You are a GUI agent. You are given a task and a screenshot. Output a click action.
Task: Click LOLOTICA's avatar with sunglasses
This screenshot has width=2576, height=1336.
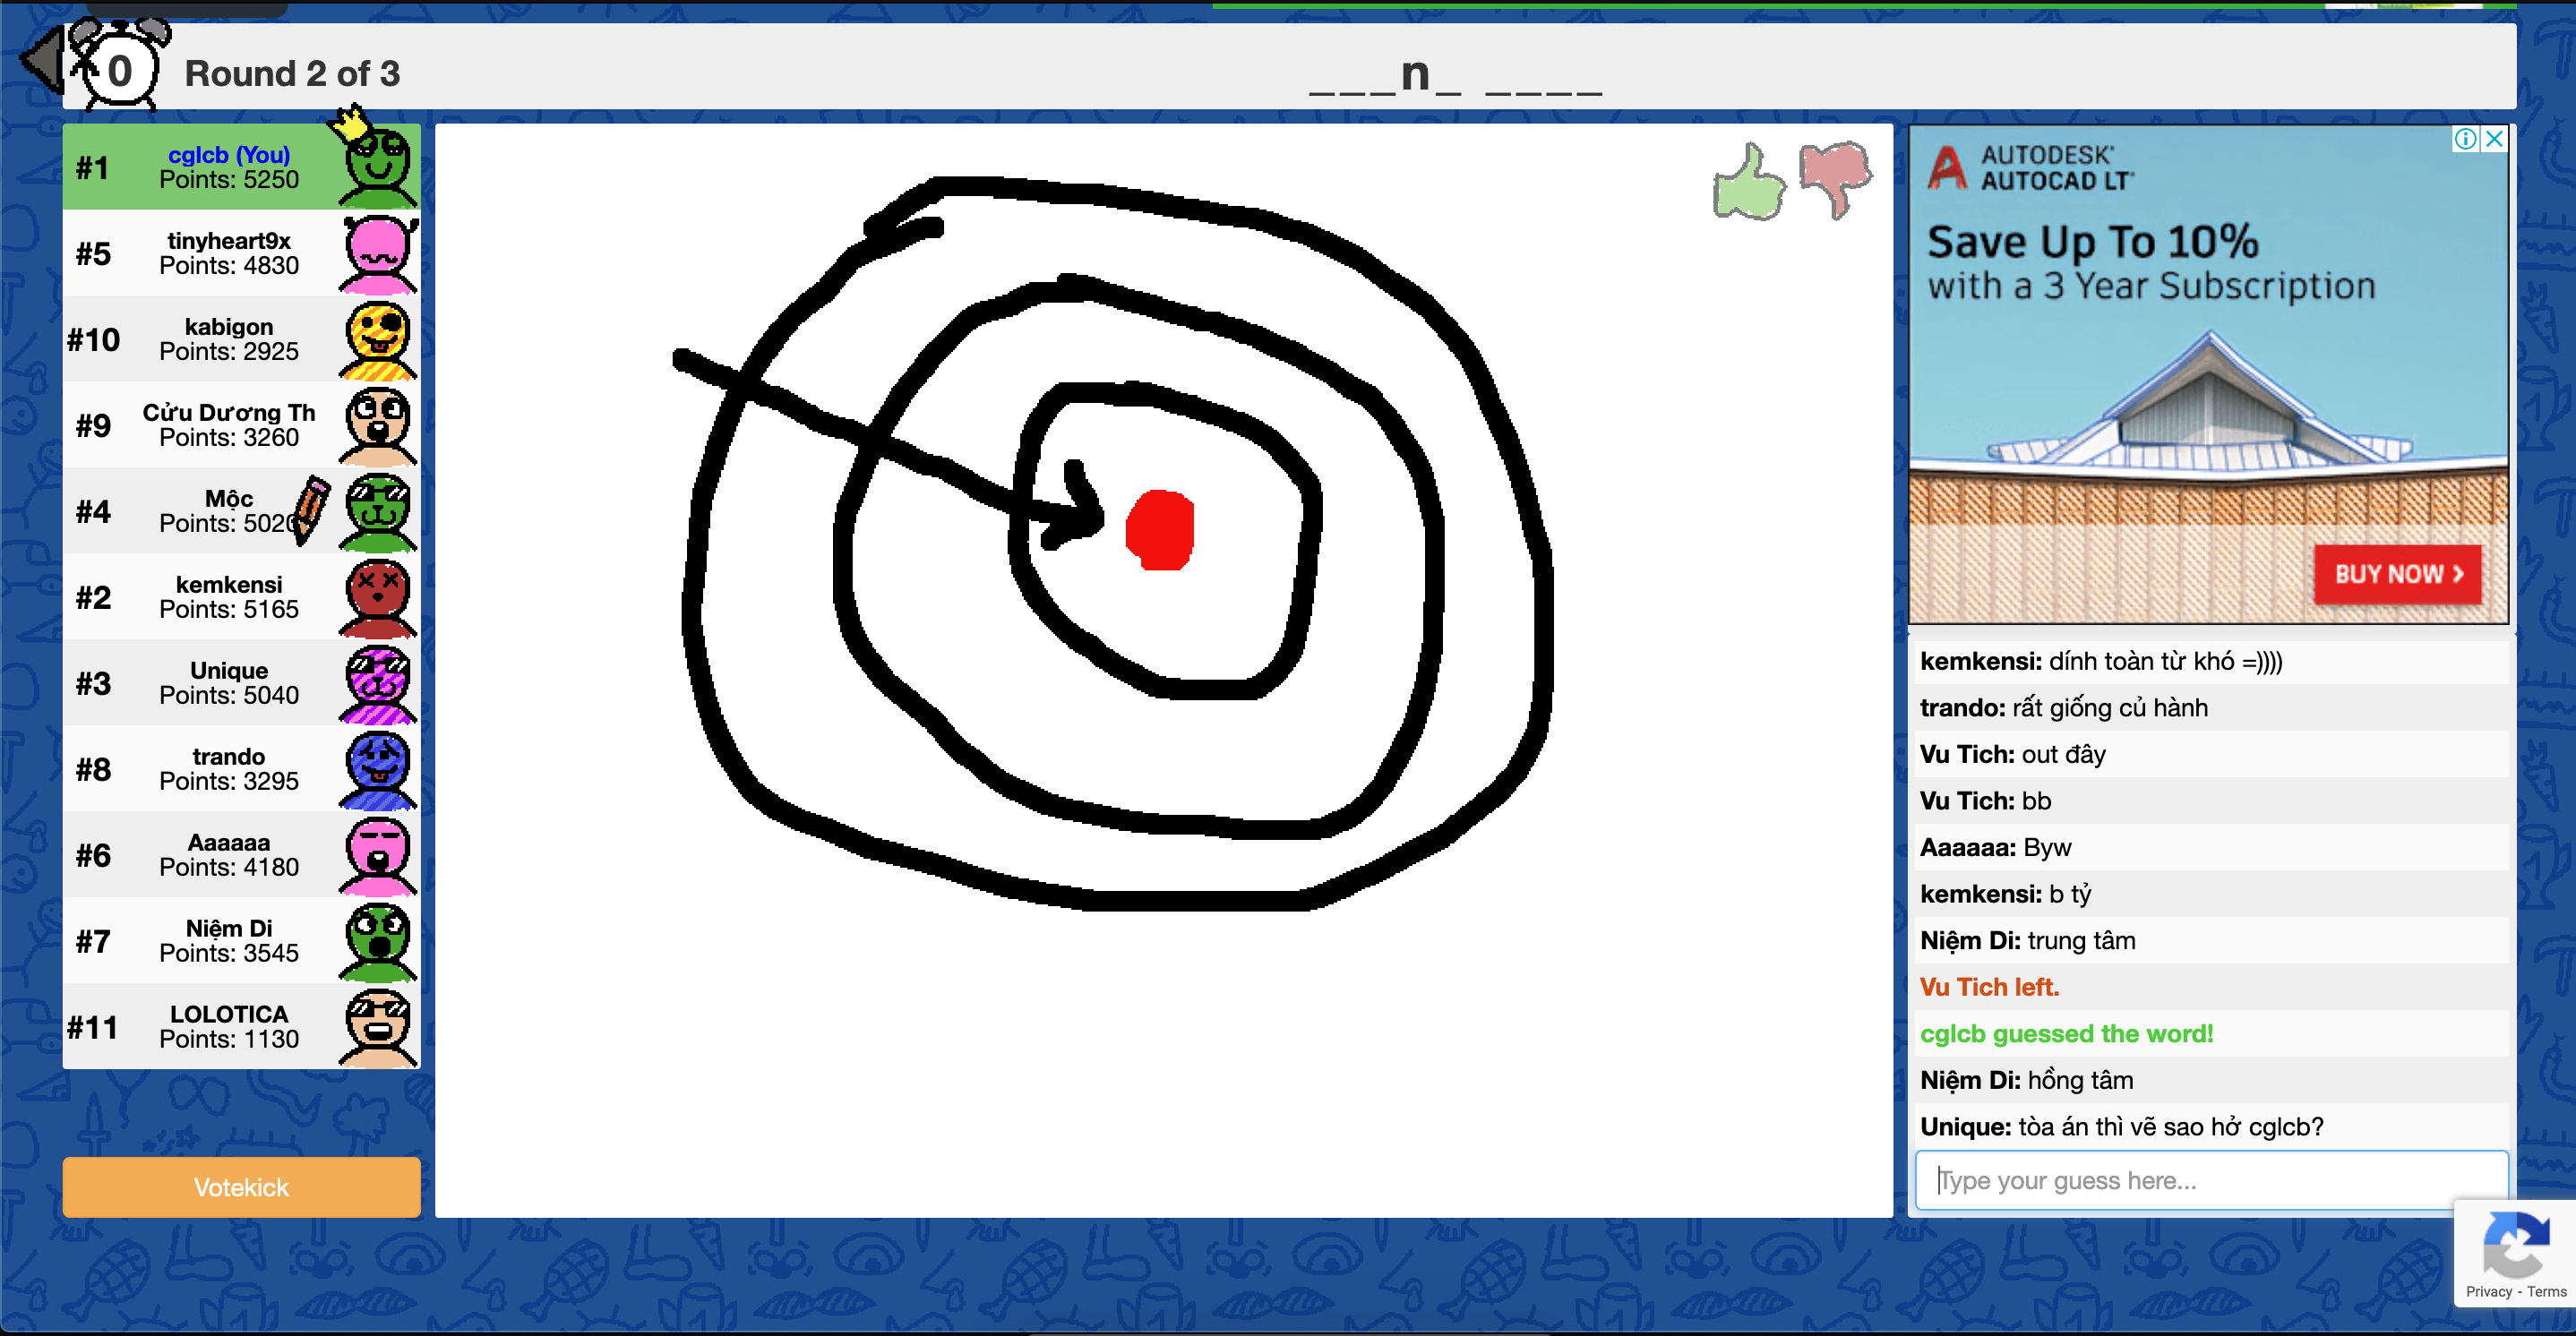coord(377,1027)
